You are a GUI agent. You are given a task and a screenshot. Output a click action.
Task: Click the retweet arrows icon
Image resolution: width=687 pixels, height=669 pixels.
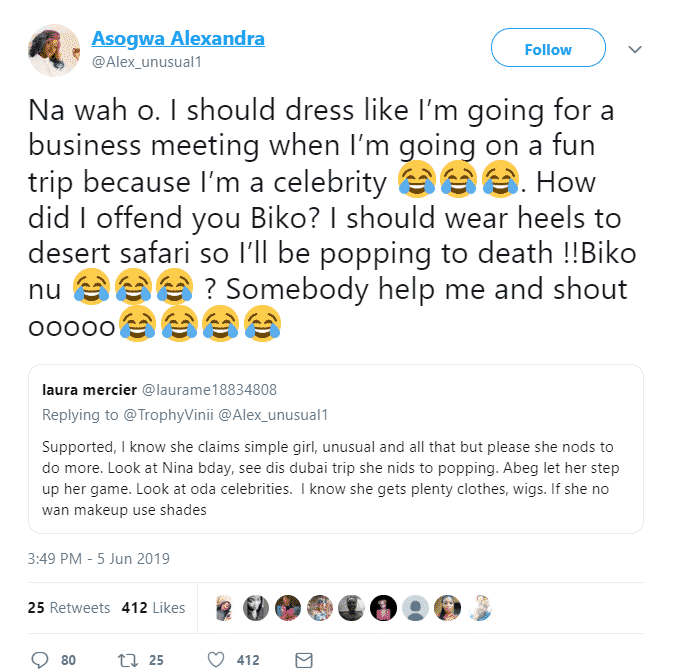pyautogui.click(x=128, y=659)
